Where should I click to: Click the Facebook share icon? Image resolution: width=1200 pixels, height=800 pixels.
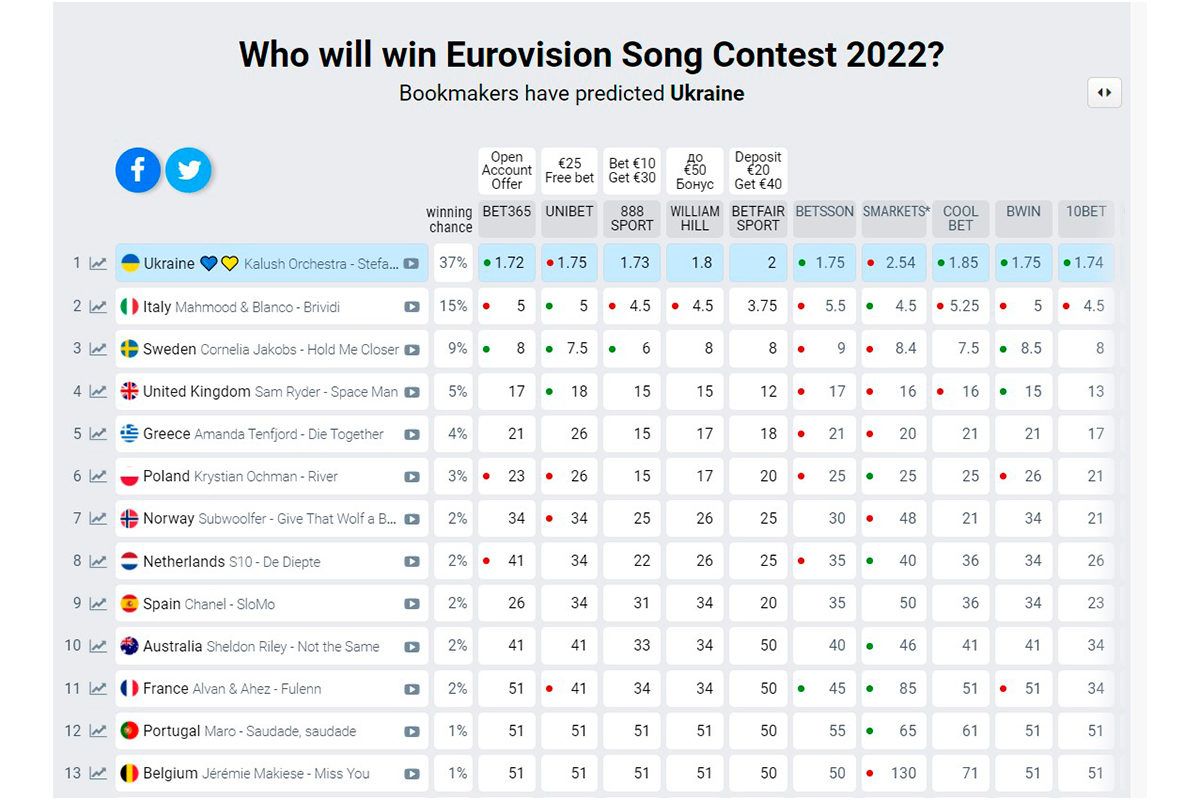tap(138, 170)
